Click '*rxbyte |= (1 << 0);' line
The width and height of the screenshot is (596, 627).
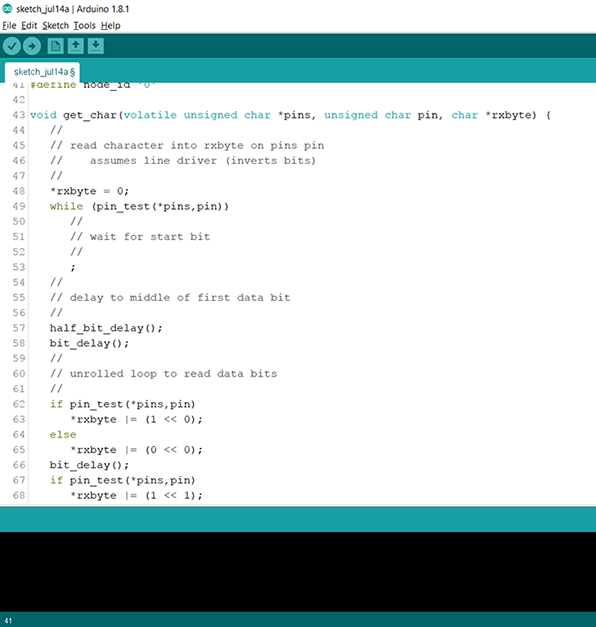(136, 419)
